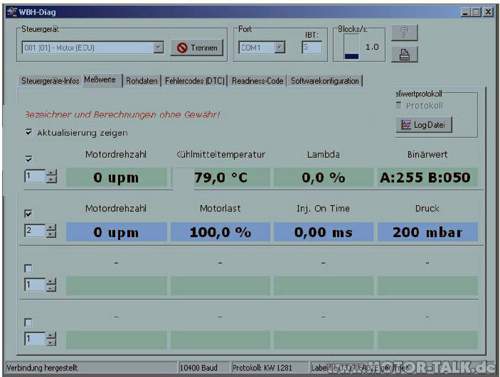Click the group number field showing 2
The image size is (500, 377).
coord(35,231)
